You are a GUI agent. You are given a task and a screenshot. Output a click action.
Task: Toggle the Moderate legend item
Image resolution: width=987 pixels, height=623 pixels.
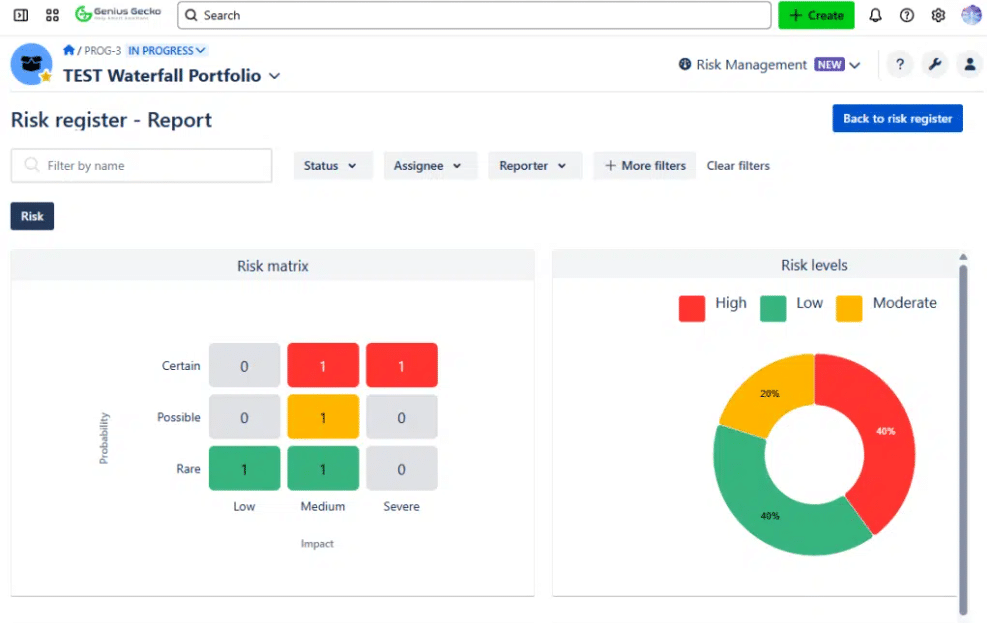(x=886, y=305)
